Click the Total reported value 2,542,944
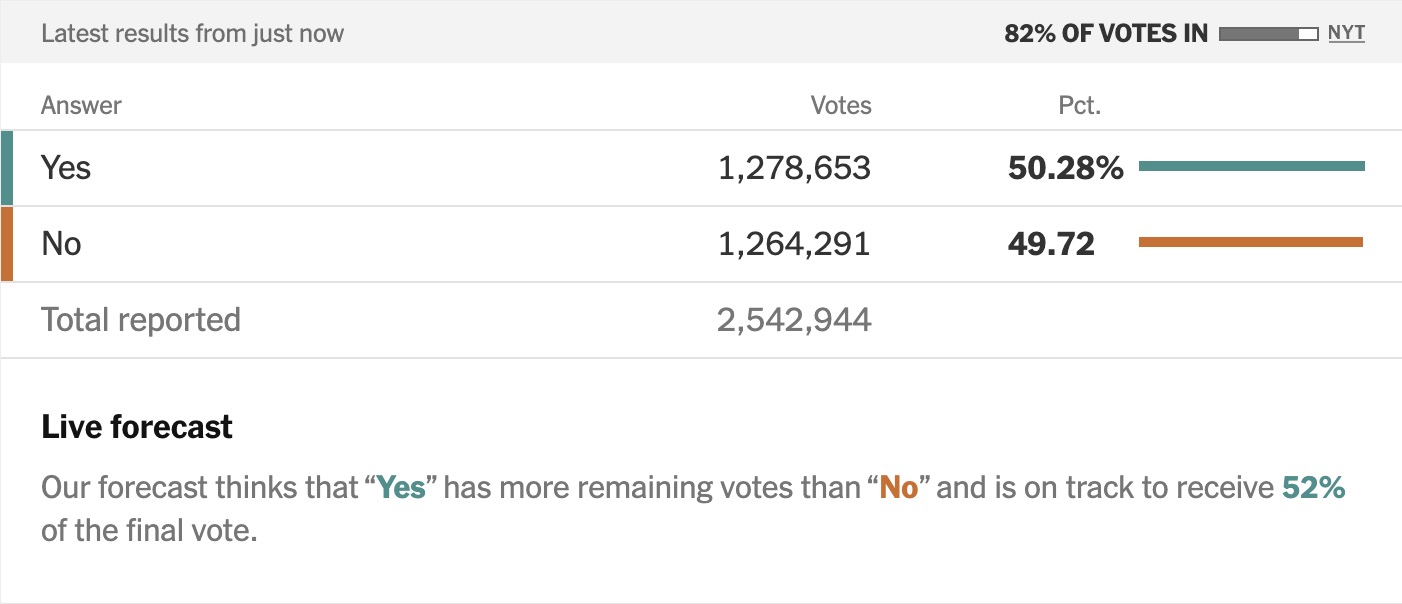 [x=794, y=320]
